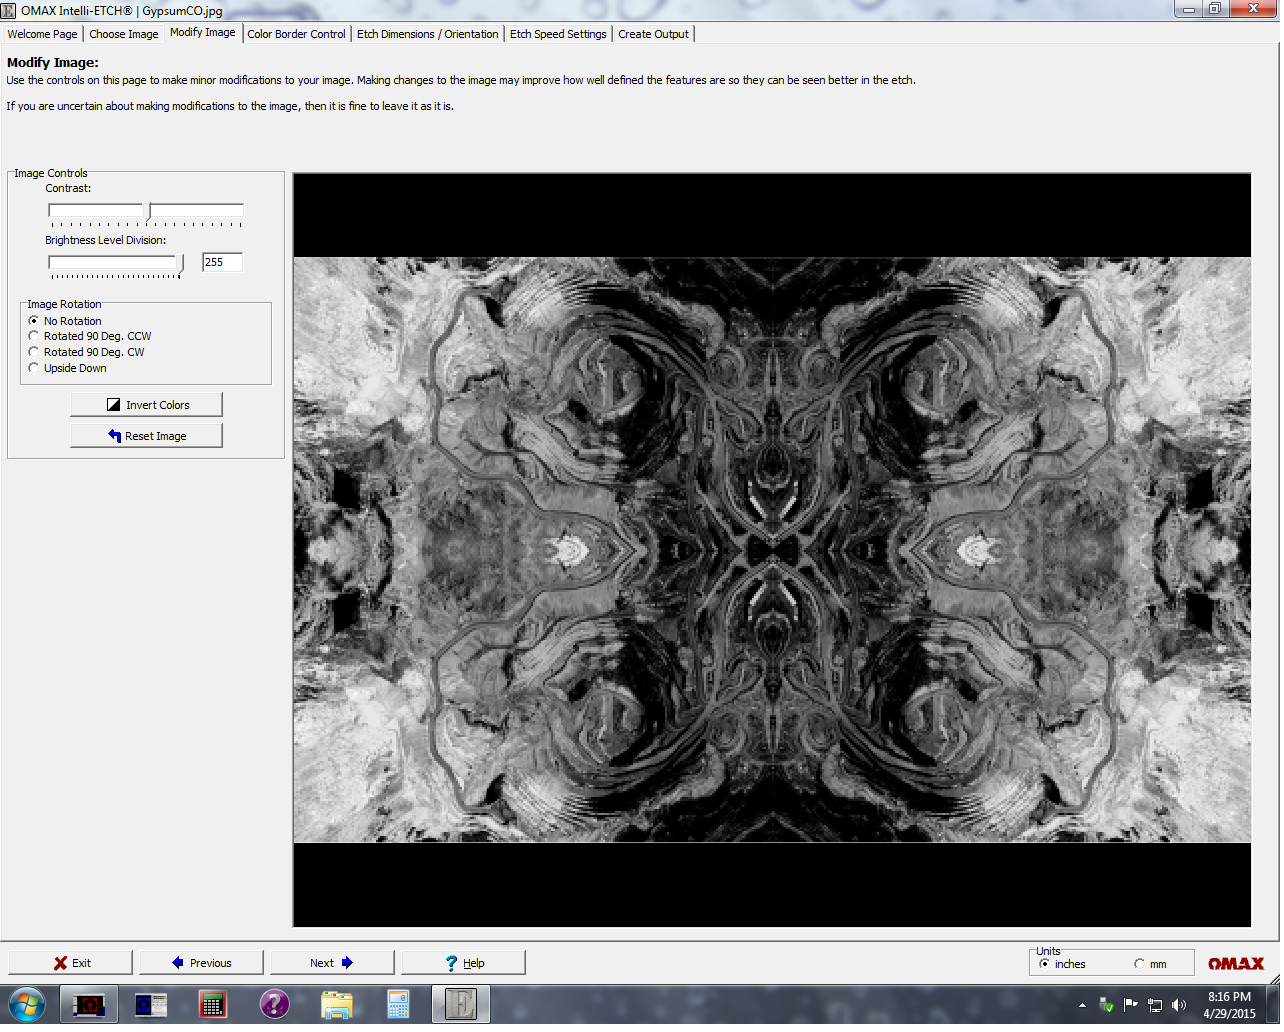Go back with the Previous arrow button
The width and height of the screenshot is (1284, 1032).
201,963
